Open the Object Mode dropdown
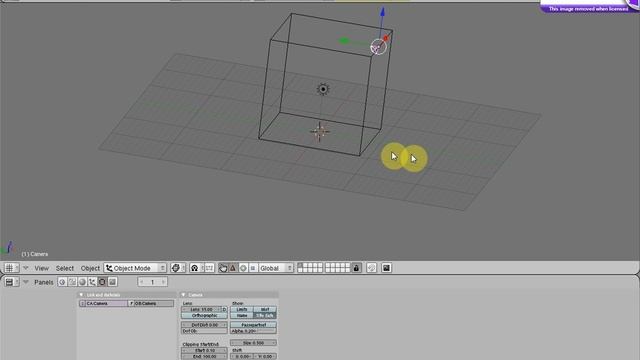This screenshot has height=360, width=640. point(135,268)
